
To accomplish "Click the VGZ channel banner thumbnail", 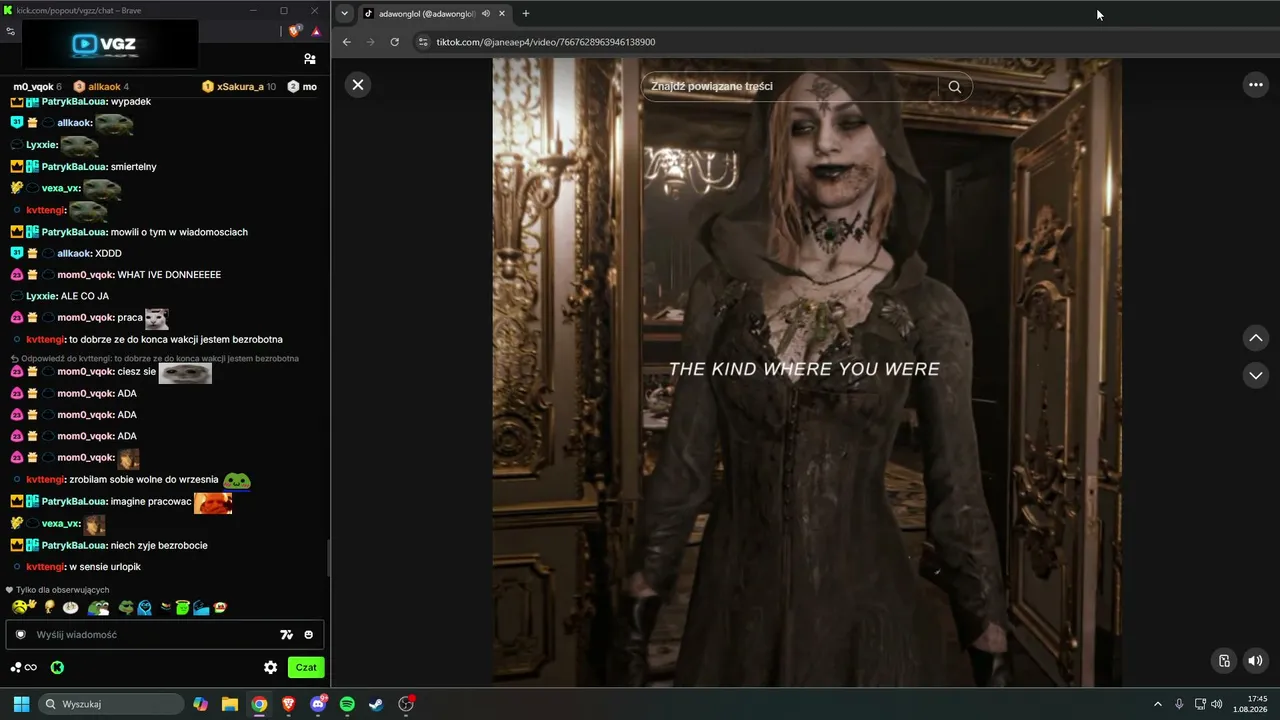I will click(x=110, y=44).
